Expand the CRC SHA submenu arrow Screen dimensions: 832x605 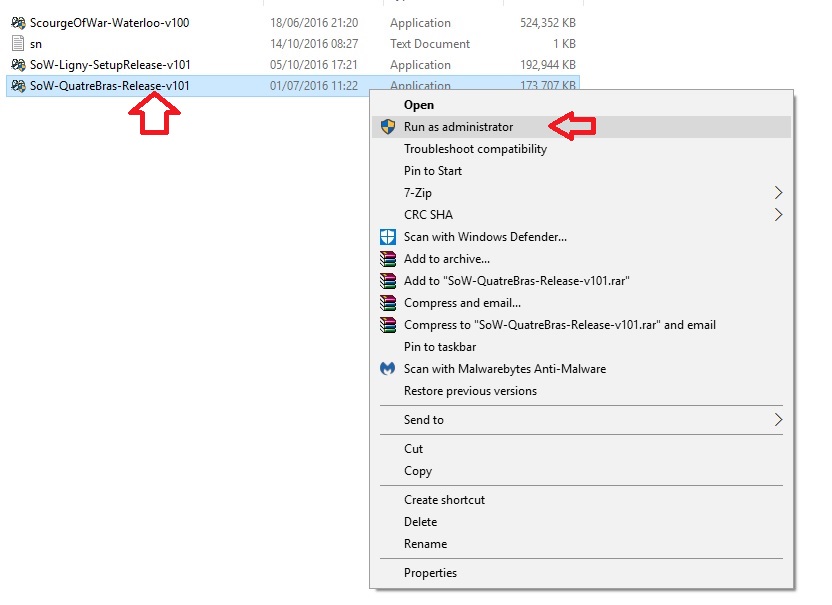tap(778, 214)
